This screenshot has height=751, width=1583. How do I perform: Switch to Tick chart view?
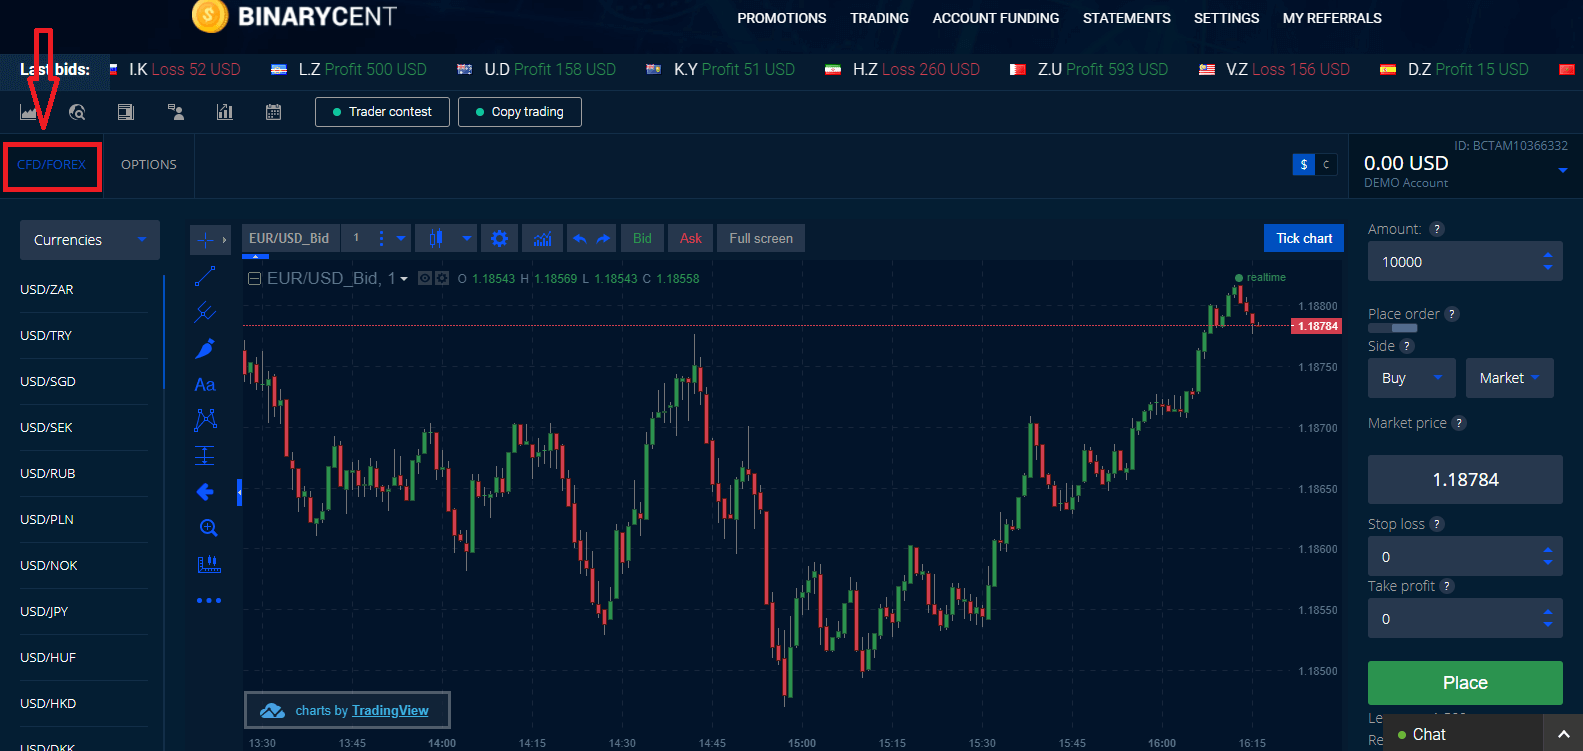pos(1304,238)
